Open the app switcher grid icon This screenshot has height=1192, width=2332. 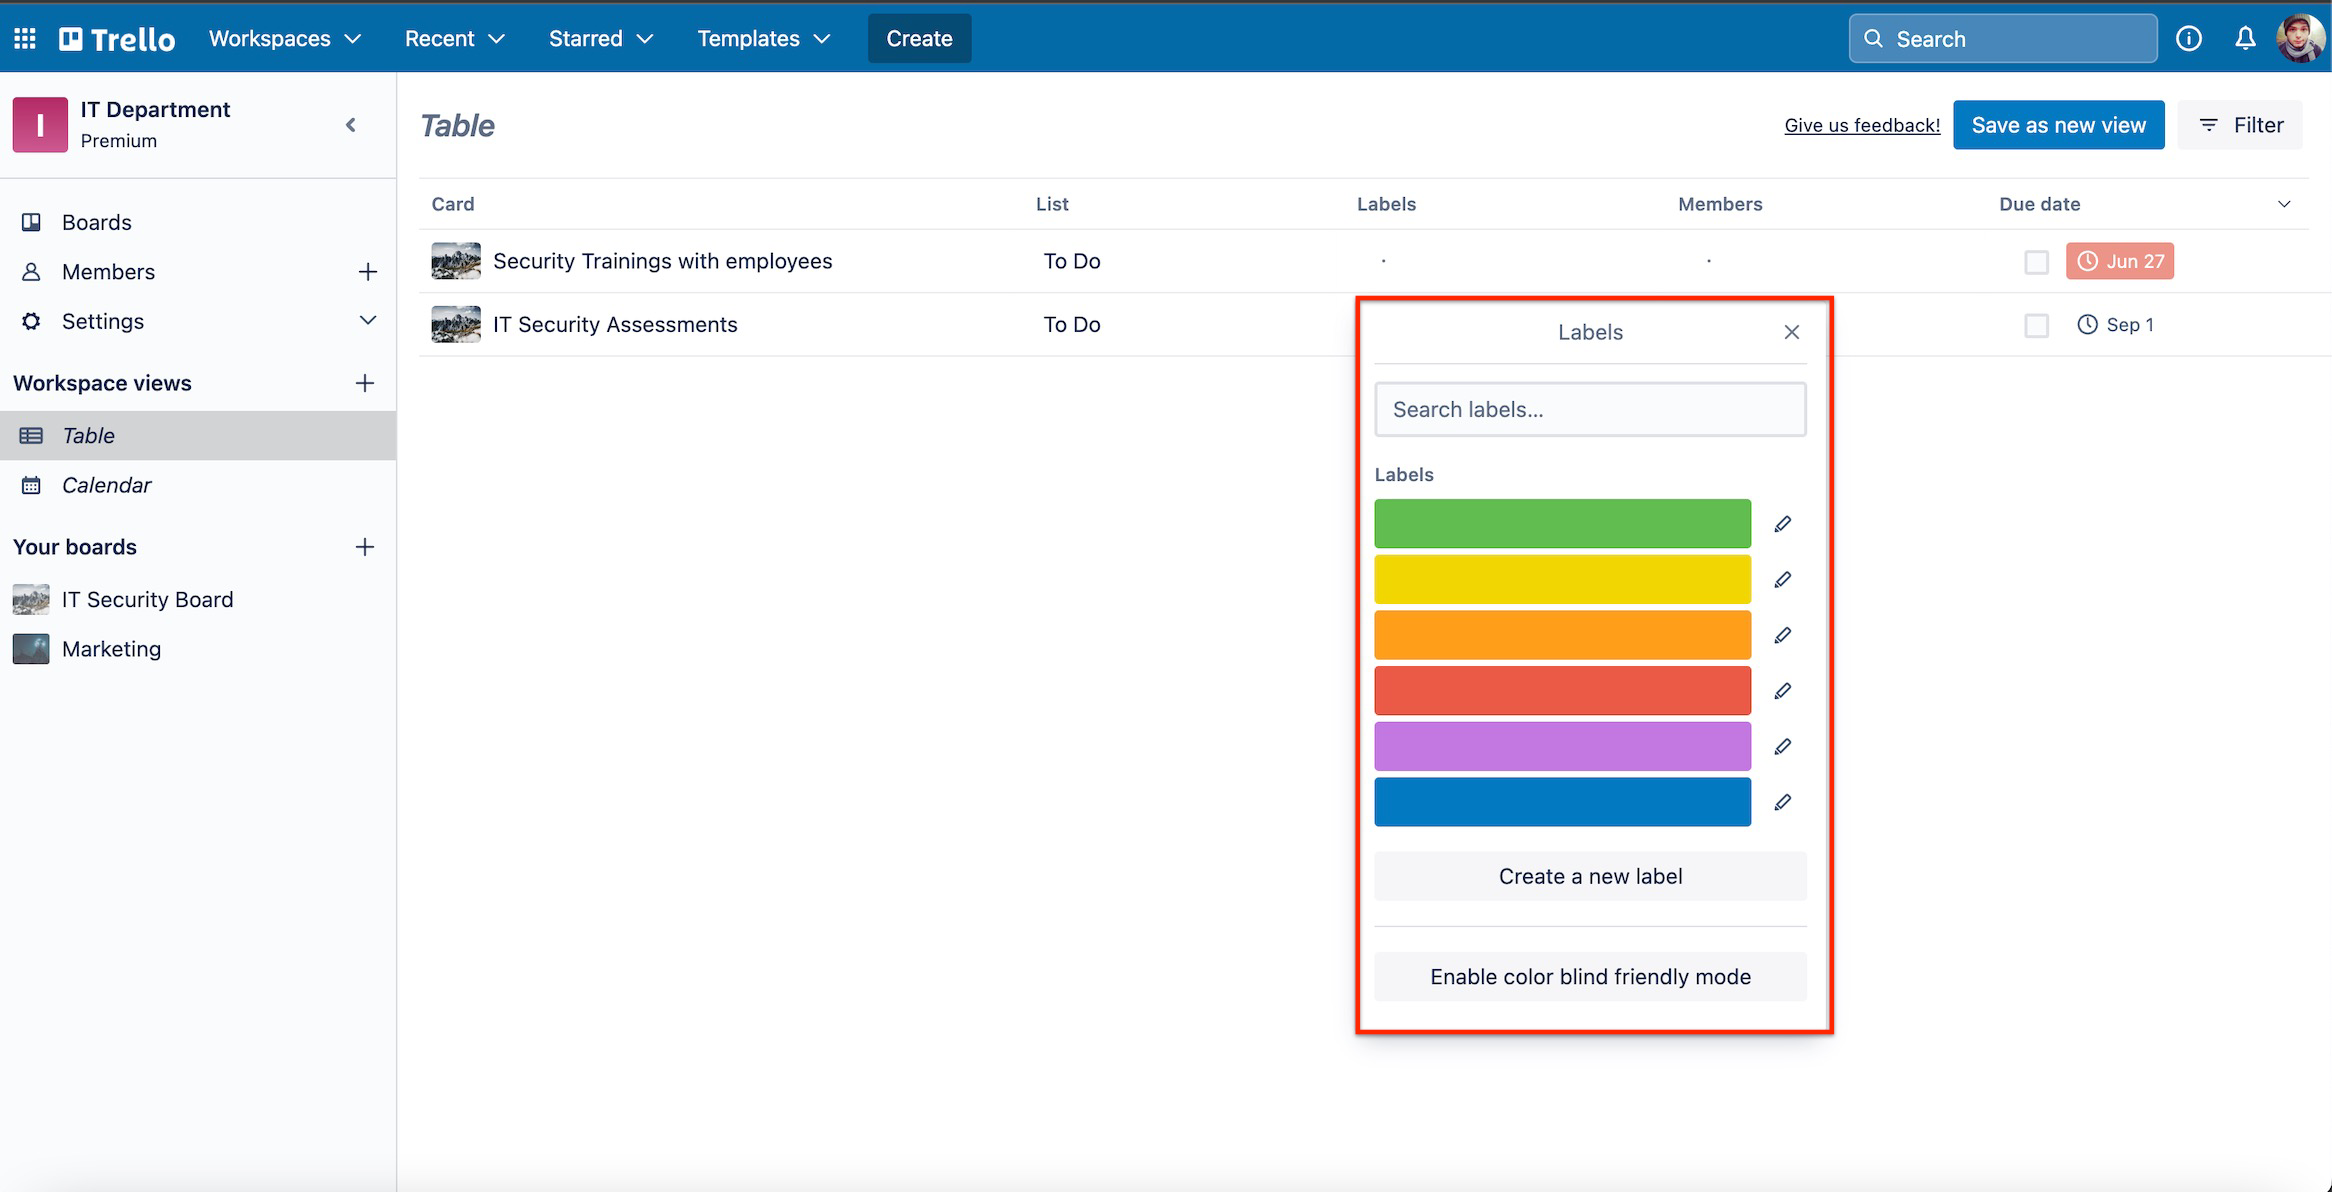(25, 39)
